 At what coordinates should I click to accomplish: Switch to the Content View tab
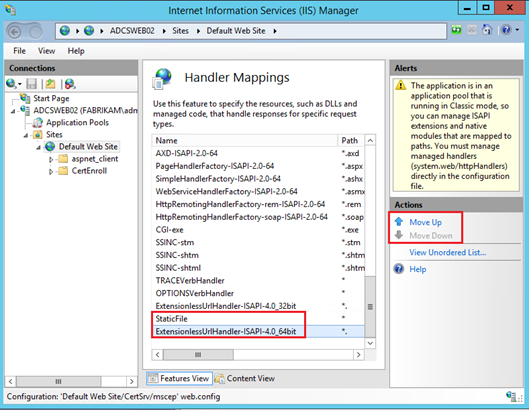[x=245, y=379]
